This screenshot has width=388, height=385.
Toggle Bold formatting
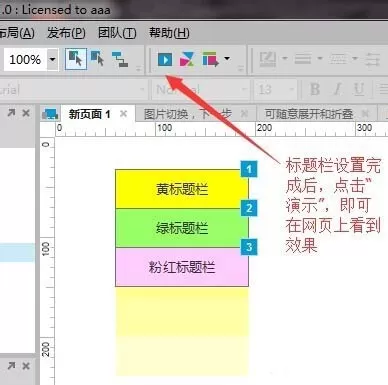pyautogui.click(x=315, y=89)
